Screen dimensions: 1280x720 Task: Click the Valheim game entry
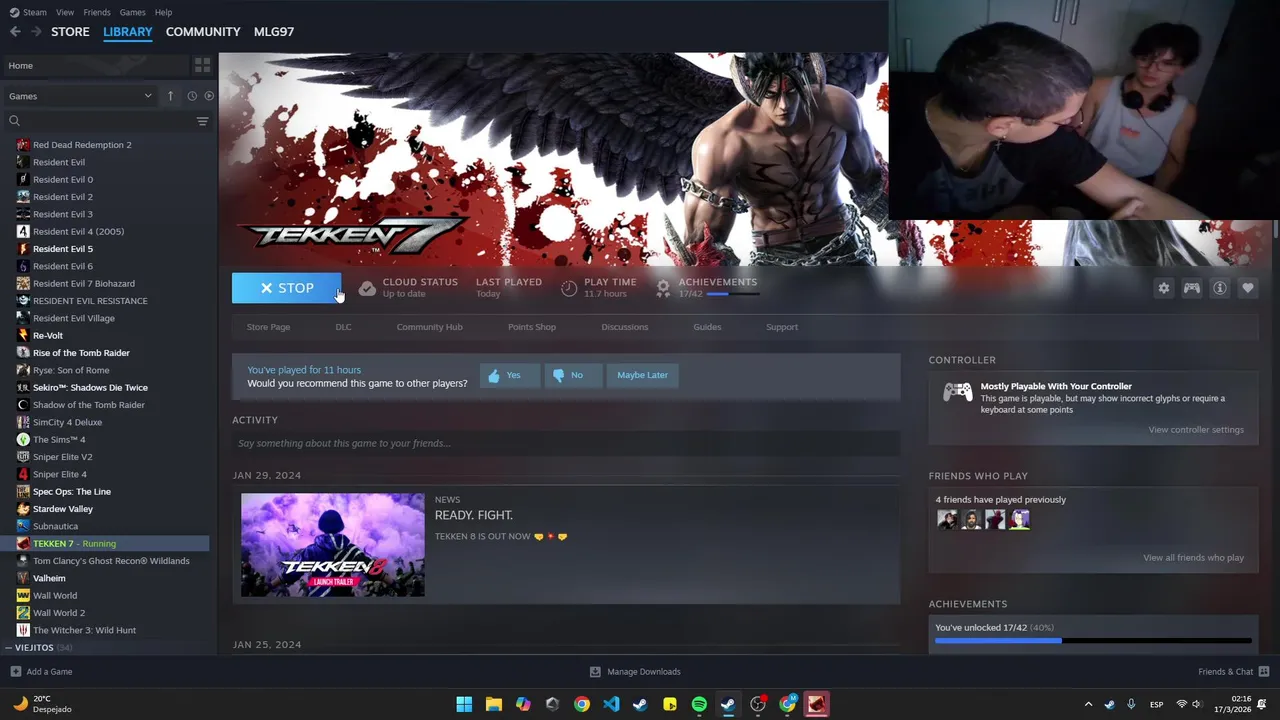click(49, 578)
